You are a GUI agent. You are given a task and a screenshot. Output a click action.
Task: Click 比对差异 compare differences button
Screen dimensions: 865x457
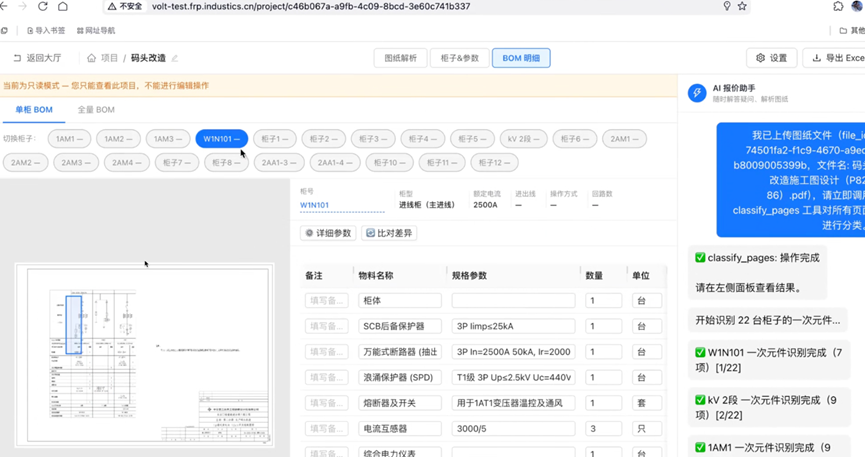coord(389,233)
